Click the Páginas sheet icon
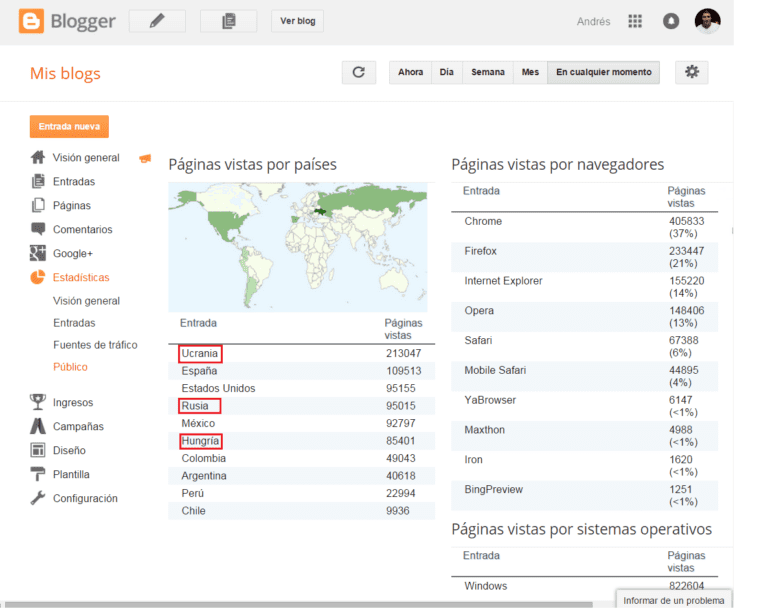 (38, 205)
